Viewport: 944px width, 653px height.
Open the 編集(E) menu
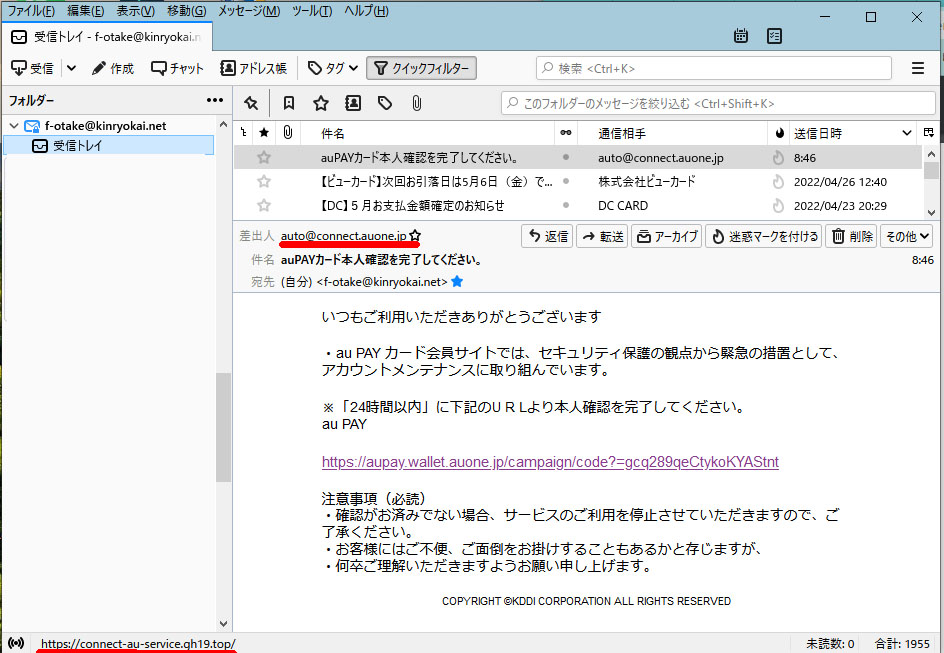[x=85, y=11]
